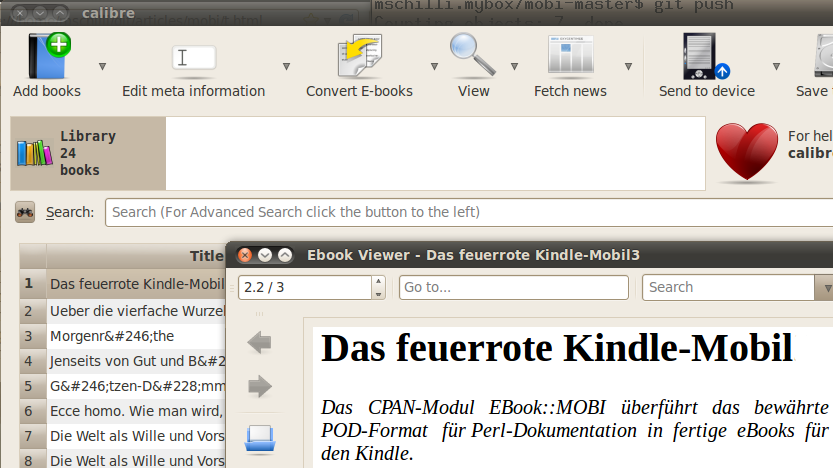Open Advanced Search binoculars button

pyautogui.click(x=25, y=212)
